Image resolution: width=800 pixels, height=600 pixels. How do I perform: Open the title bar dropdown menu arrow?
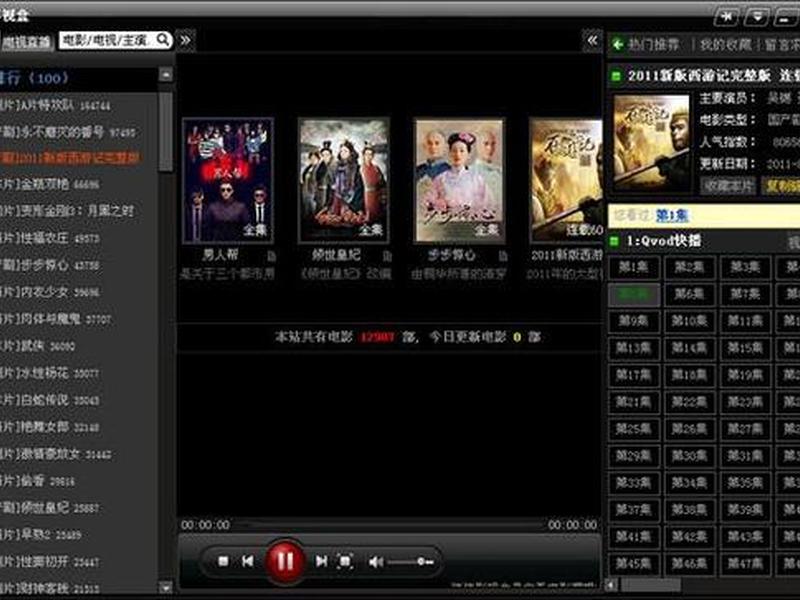[757, 16]
